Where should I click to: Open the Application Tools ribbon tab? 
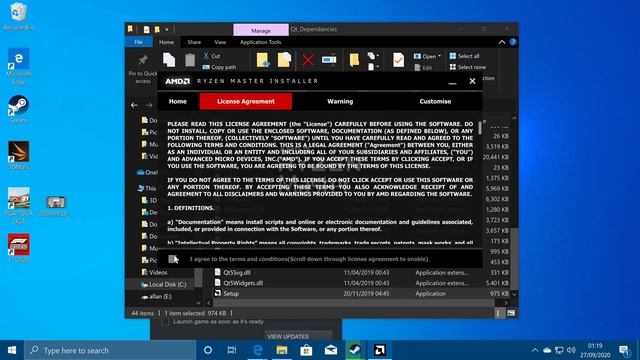[260, 42]
